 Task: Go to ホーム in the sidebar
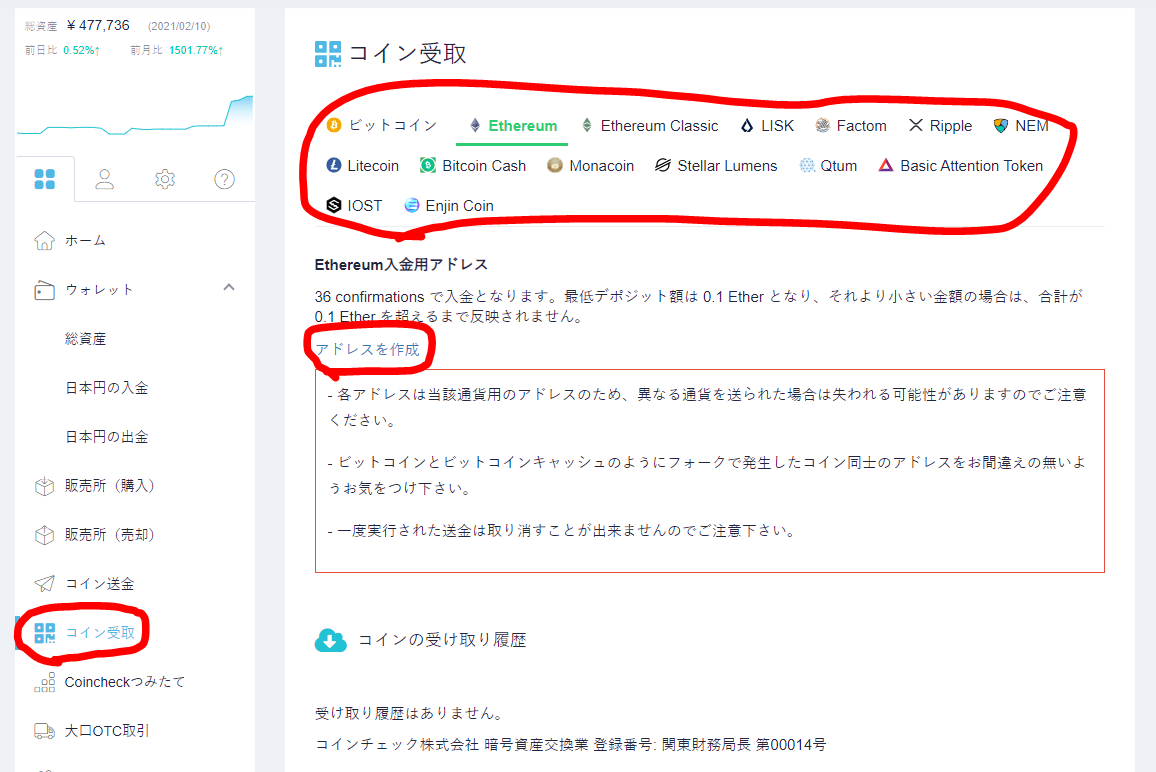tap(86, 240)
